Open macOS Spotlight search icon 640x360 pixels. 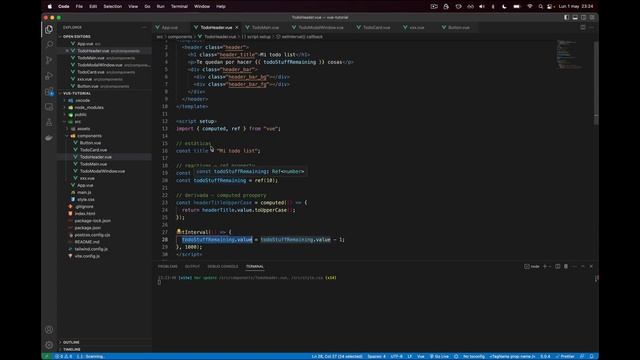pyautogui.click(x=540, y=7)
